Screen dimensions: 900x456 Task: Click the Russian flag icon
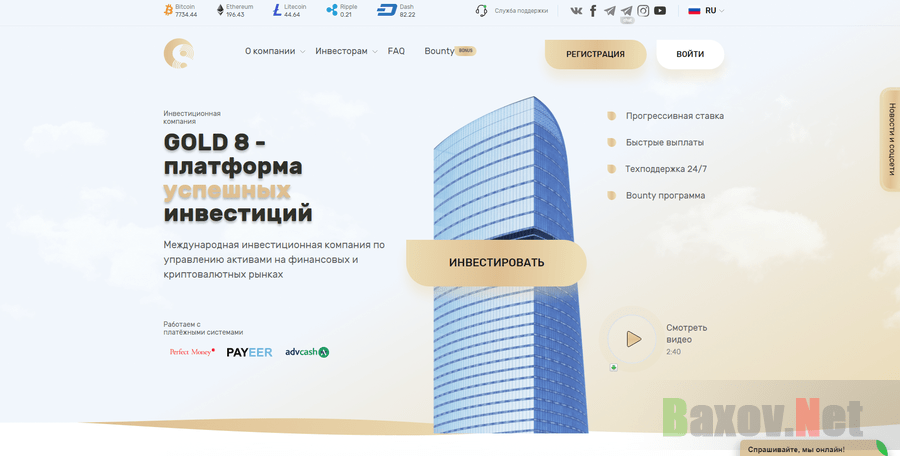pyautogui.click(x=695, y=10)
